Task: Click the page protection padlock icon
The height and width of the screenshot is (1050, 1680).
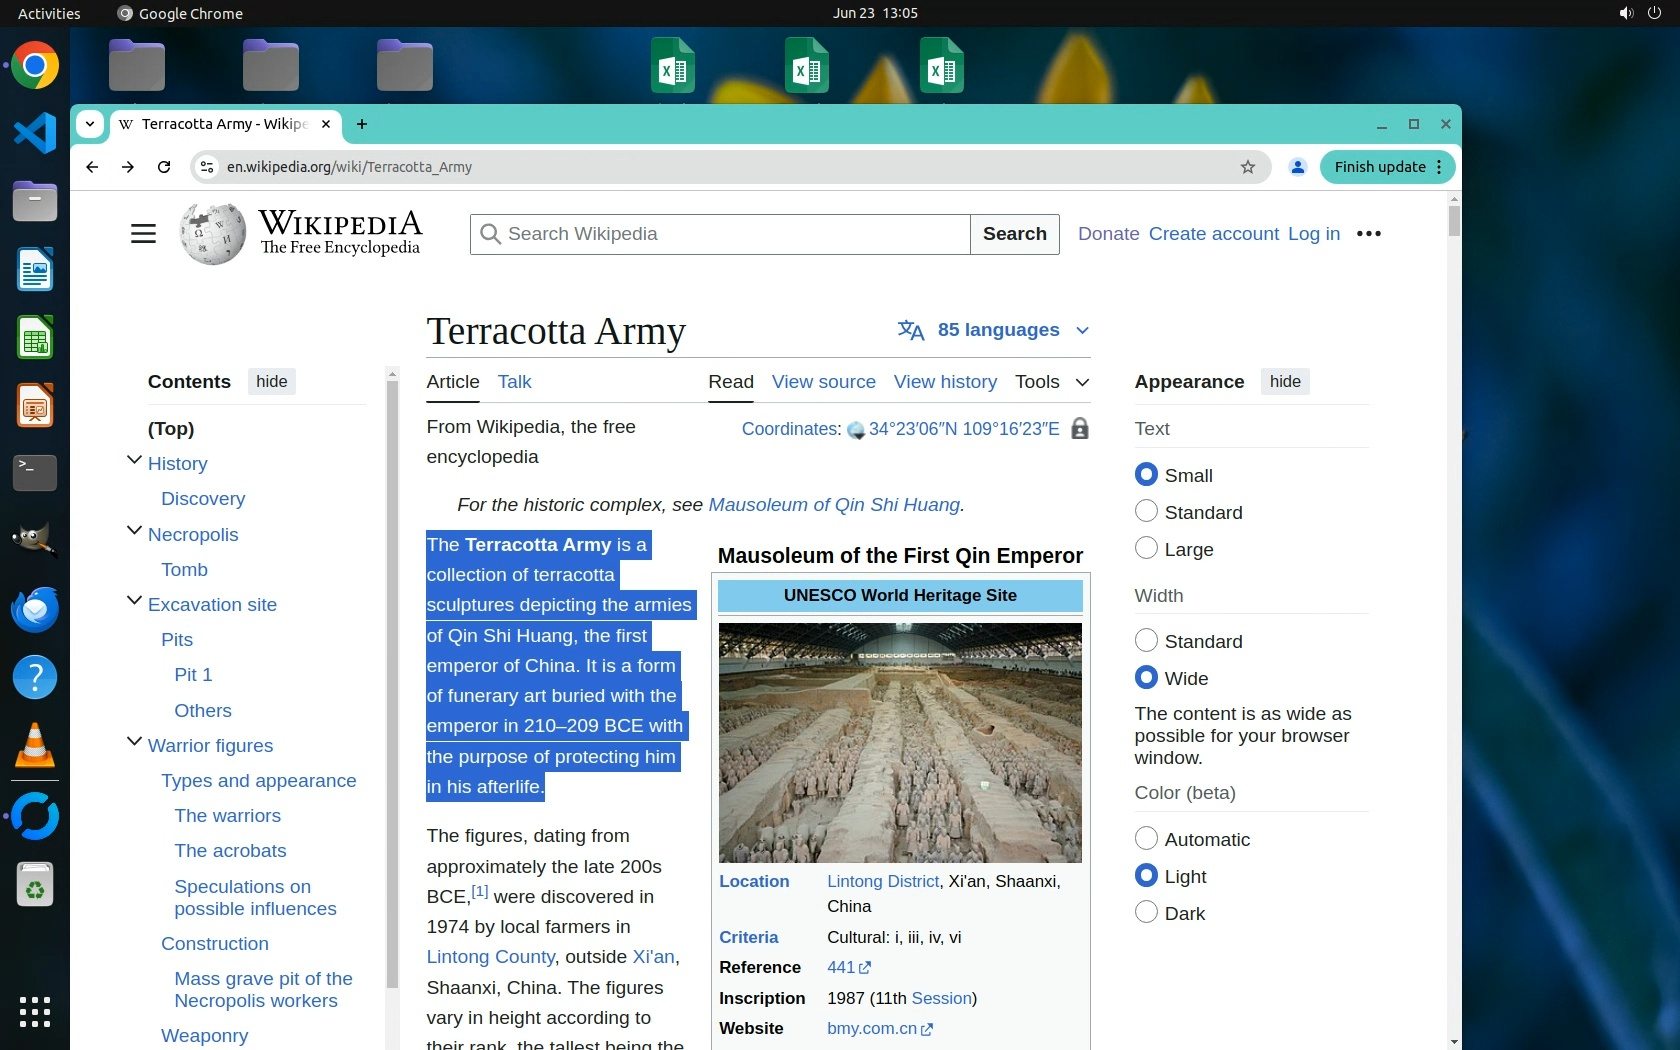Action: point(1080,429)
